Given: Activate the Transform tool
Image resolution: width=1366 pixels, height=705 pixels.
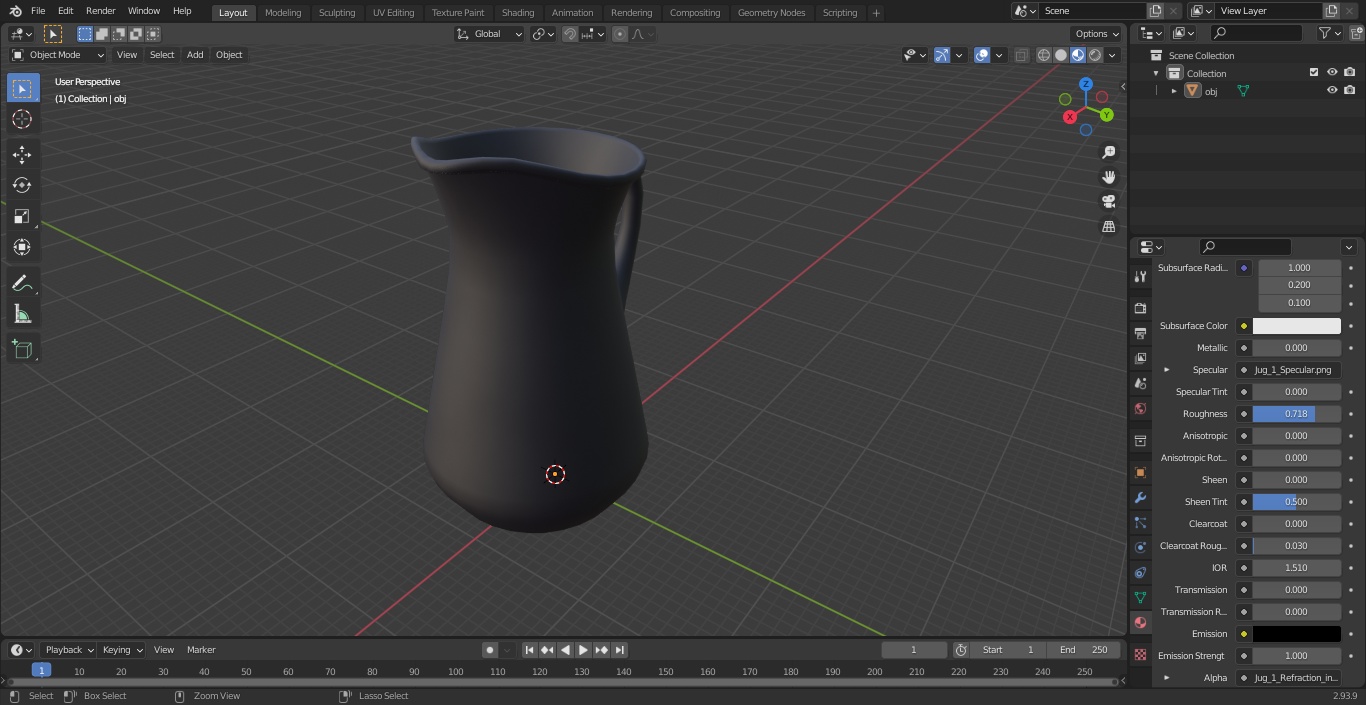Looking at the screenshot, I should (22, 247).
